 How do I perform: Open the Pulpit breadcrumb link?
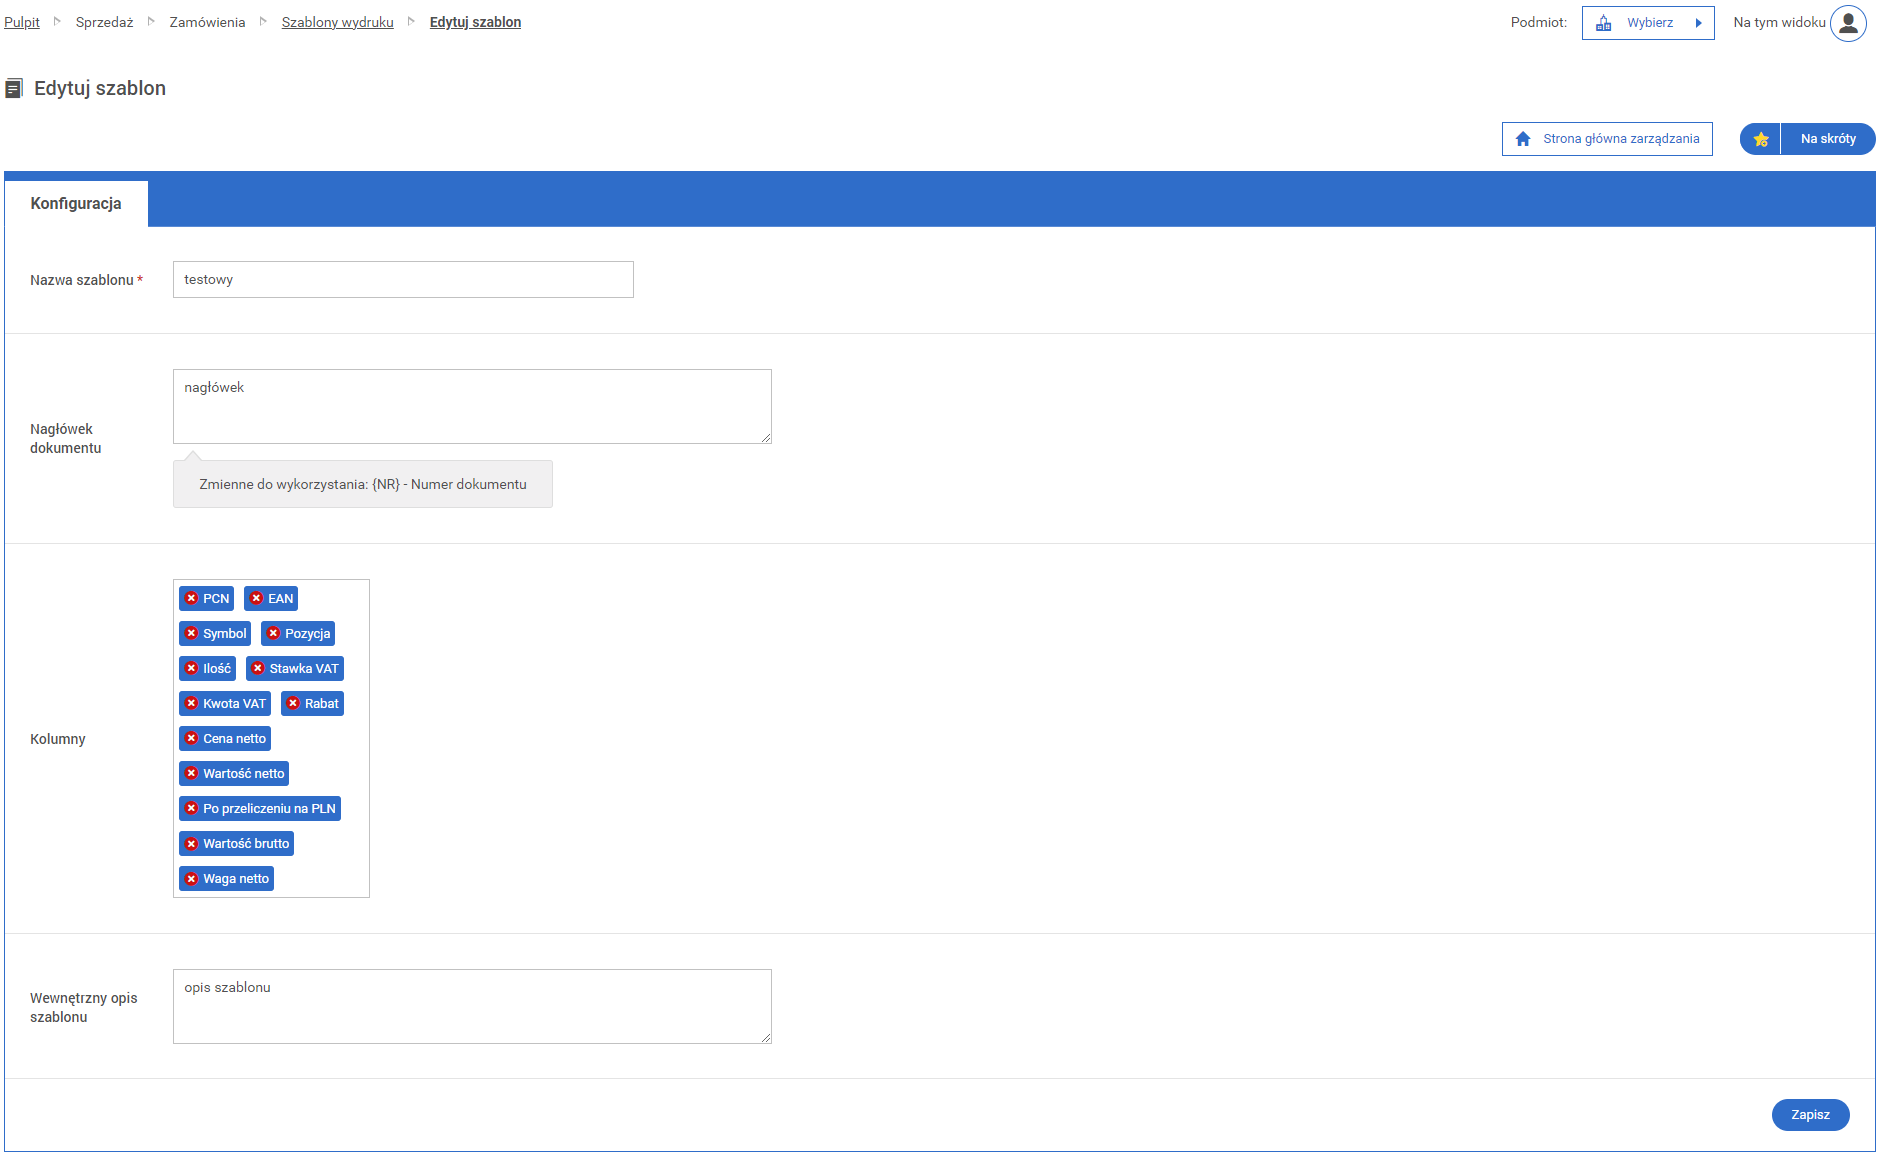coord(22,22)
